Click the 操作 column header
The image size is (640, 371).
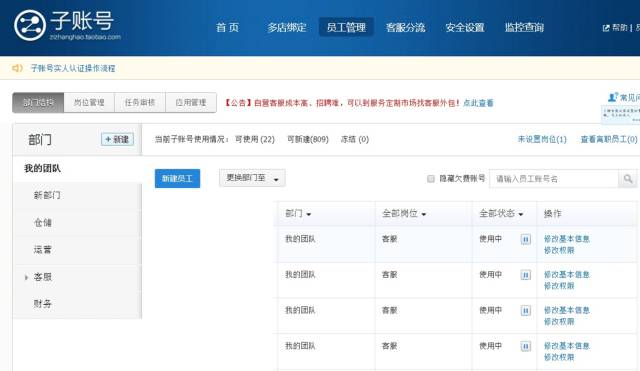[553, 213]
